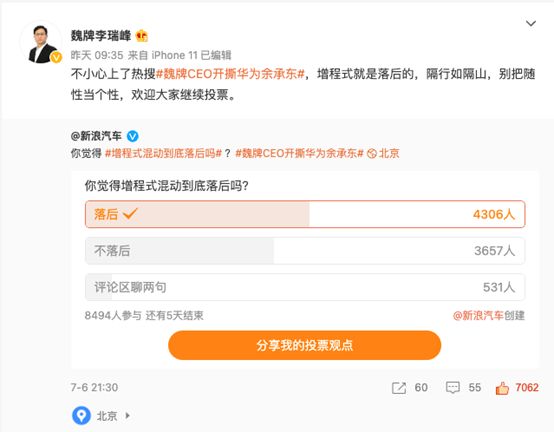Click the blue Beijing location pin icon

click(x=82, y=415)
